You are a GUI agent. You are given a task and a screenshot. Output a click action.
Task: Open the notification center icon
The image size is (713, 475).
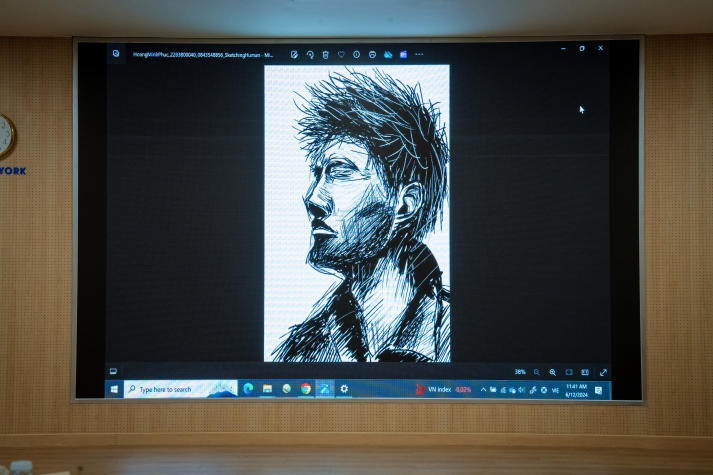point(598,390)
